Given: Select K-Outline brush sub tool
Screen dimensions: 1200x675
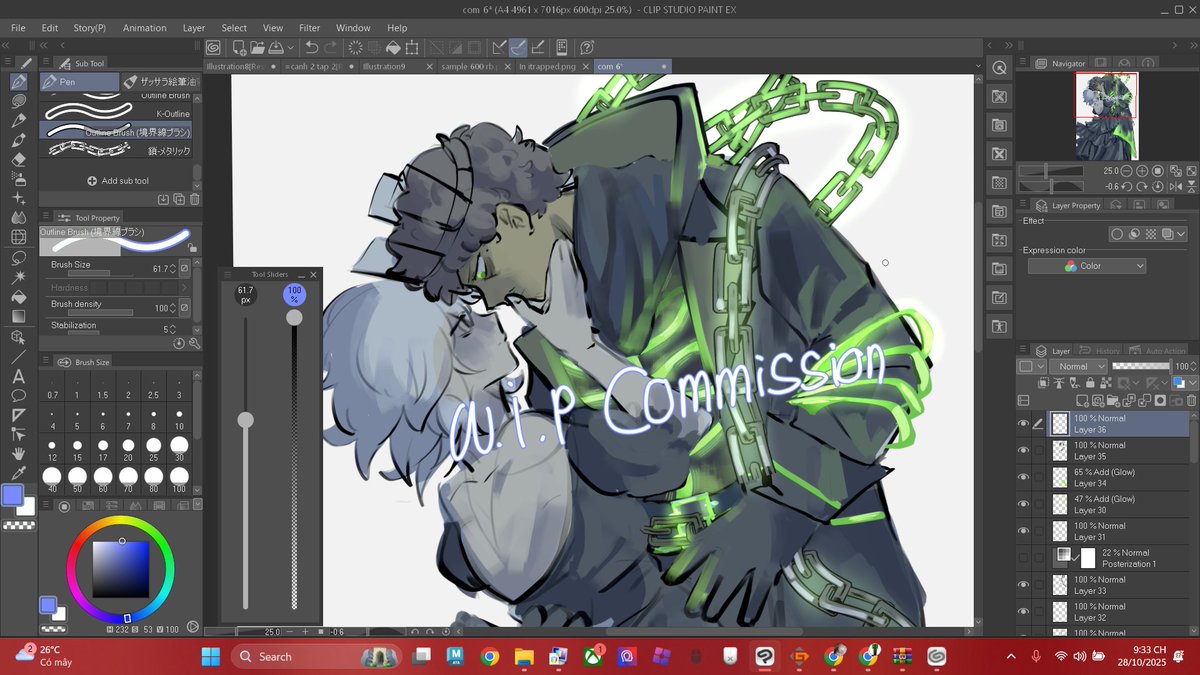Looking at the screenshot, I should tap(117, 113).
